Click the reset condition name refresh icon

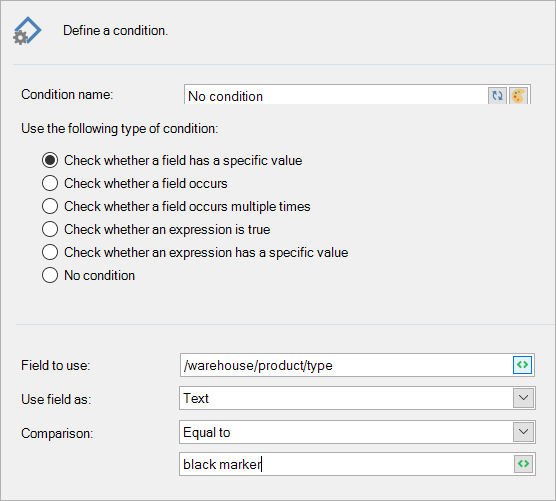(x=497, y=96)
